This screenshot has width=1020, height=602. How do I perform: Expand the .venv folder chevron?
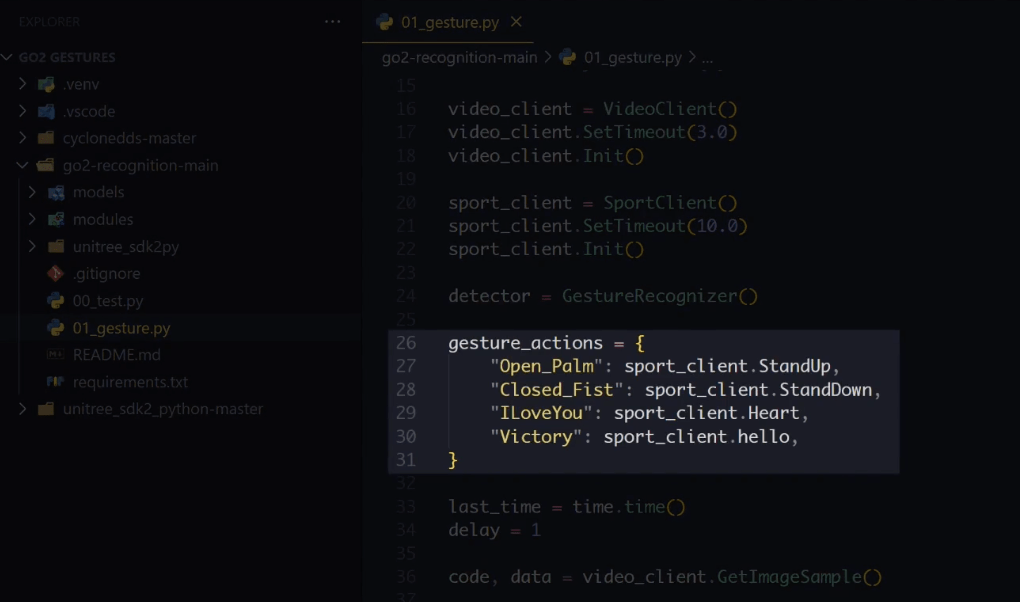pyautogui.click(x=23, y=85)
